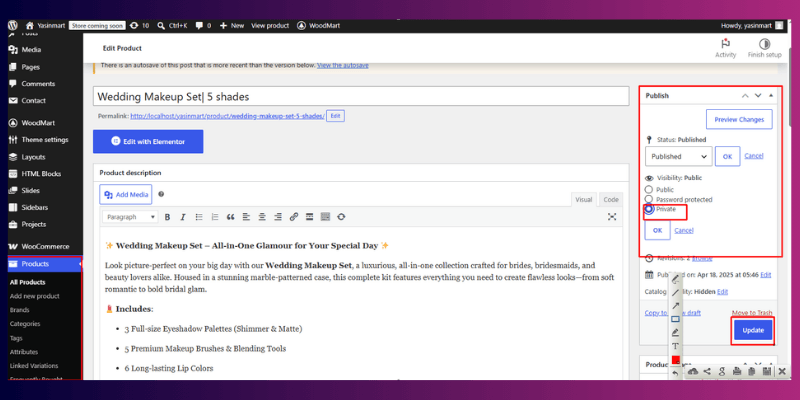Select the Private visibility option
This screenshot has width=800, height=400.
click(649, 209)
